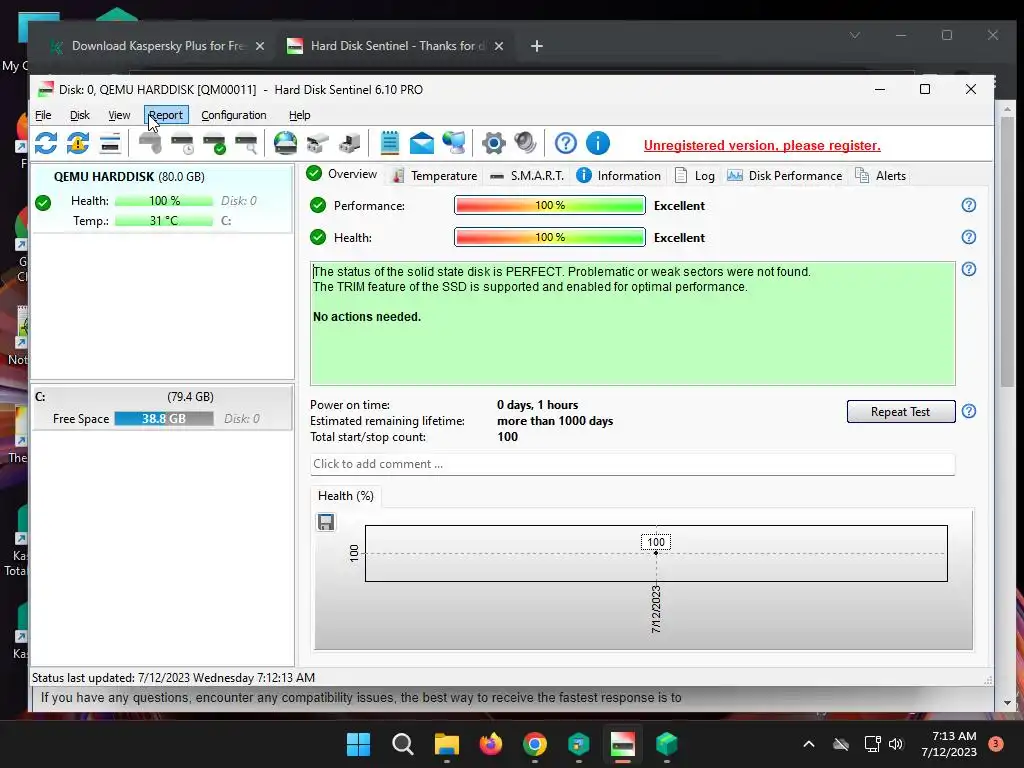Click the grey disk drives toolbar icon
Screen dimensions: 1024x768
[317, 143]
